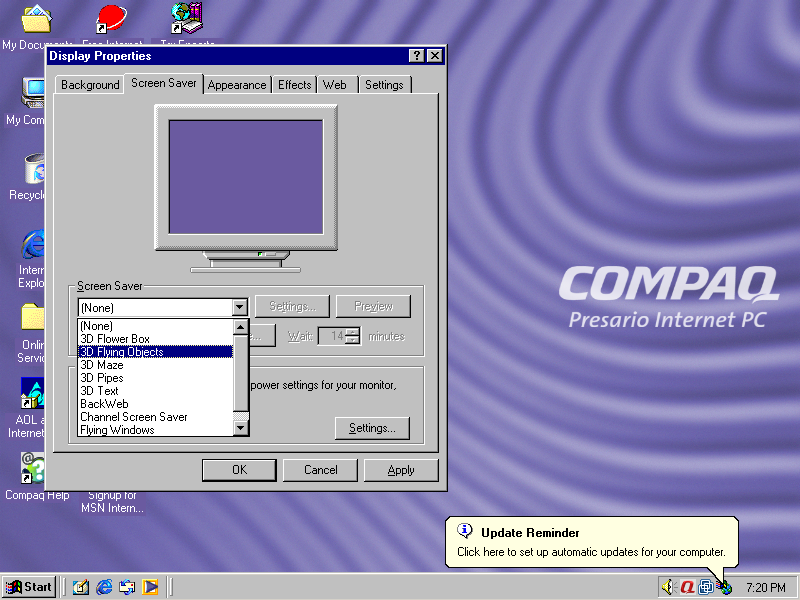The image size is (800, 600).
Task: Click the question mark help button in the title bar
Action: 416,56
